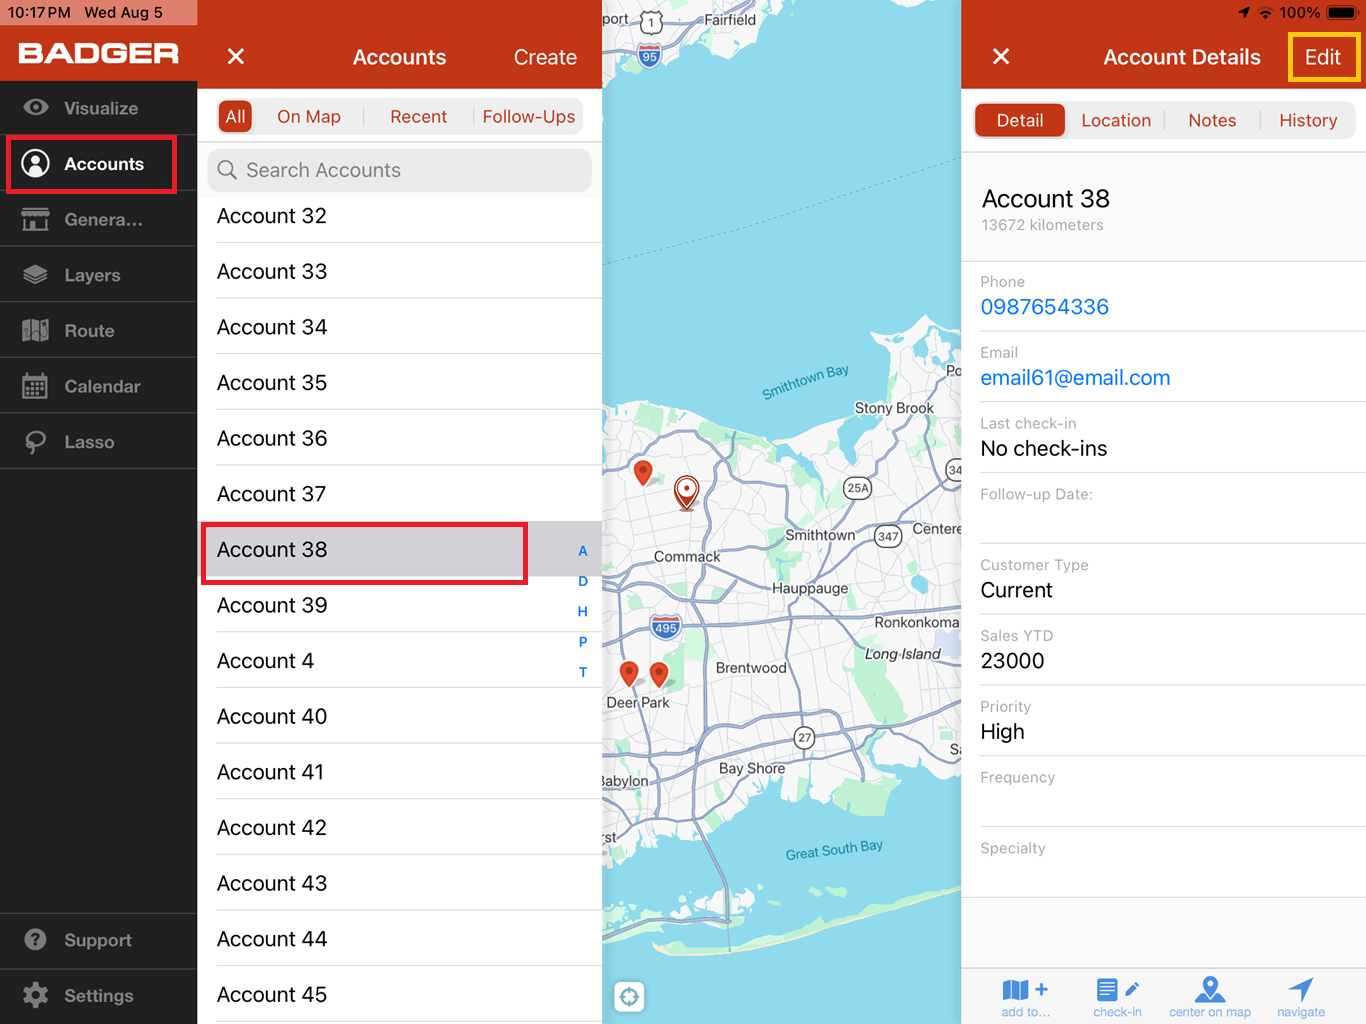This screenshot has height=1024, width=1366.
Task: Tap the 'No check-ins' last check-in value
Action: tap(1044, 449)
